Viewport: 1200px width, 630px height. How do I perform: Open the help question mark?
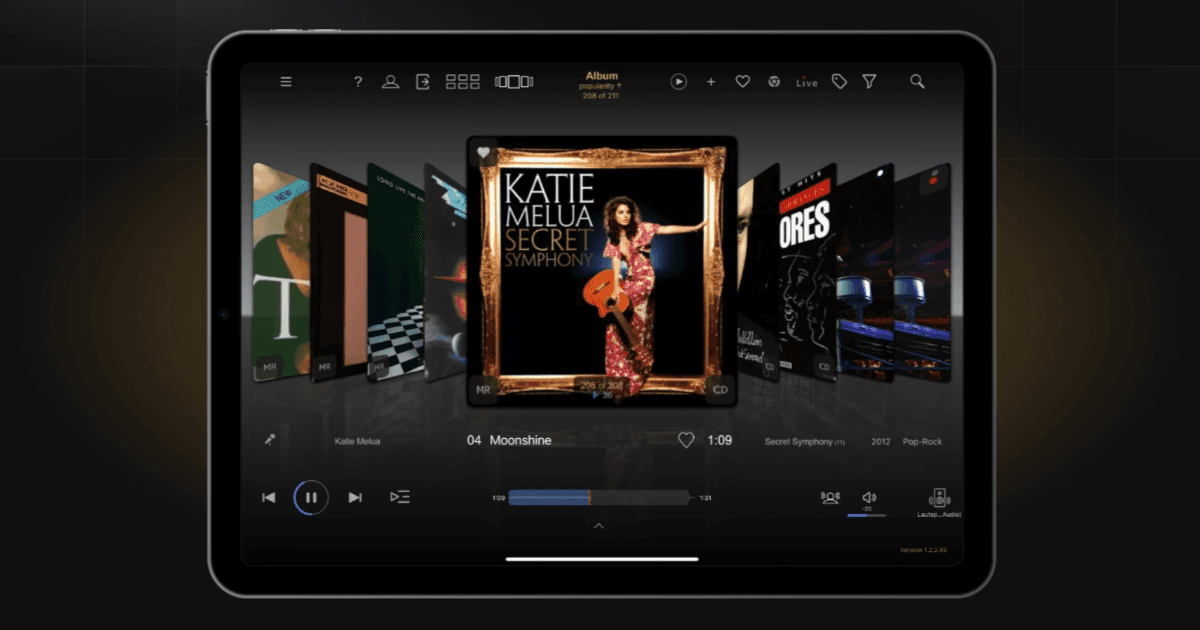(x=357, y=82)
